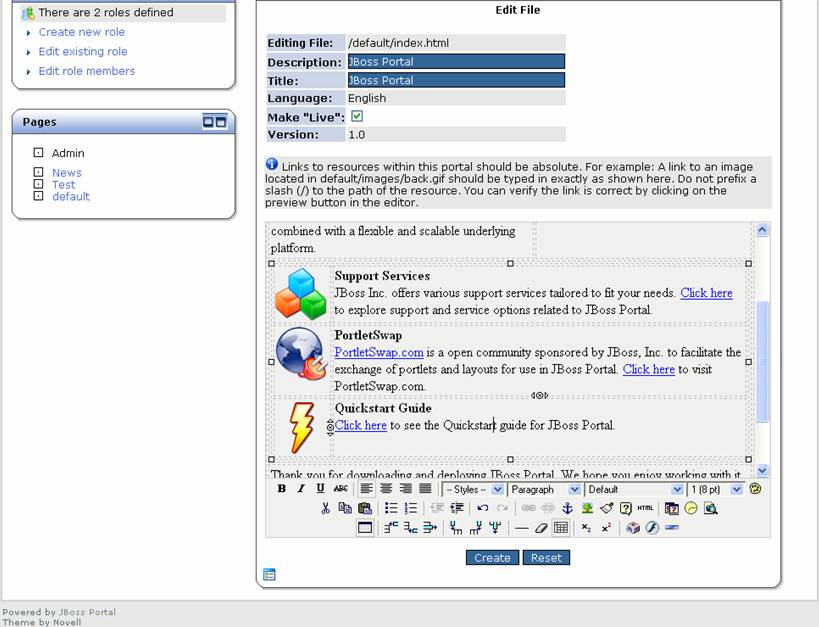Open the text color palette icon
This screenshot has height=627, width=819.
click(755, 489)
